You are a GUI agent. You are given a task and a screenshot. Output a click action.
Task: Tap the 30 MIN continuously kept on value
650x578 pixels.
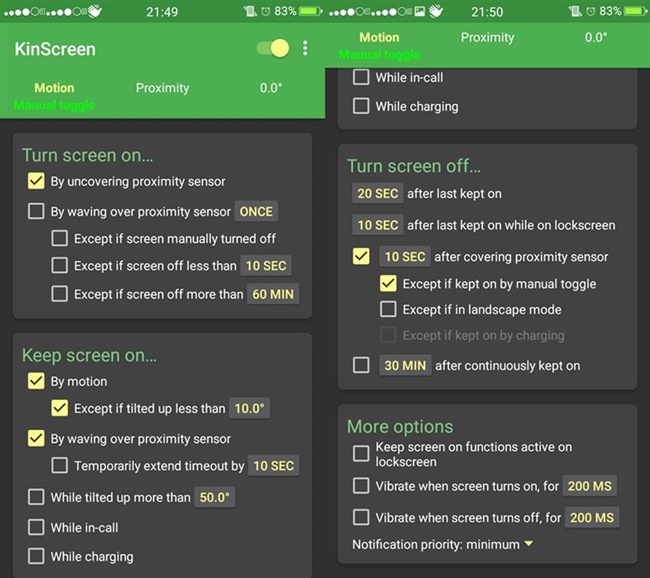405,366
